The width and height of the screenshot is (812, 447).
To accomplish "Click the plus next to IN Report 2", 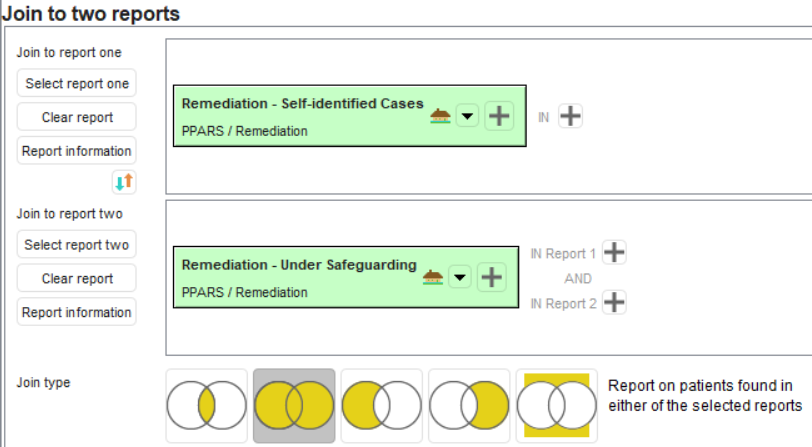I will 614,303.
